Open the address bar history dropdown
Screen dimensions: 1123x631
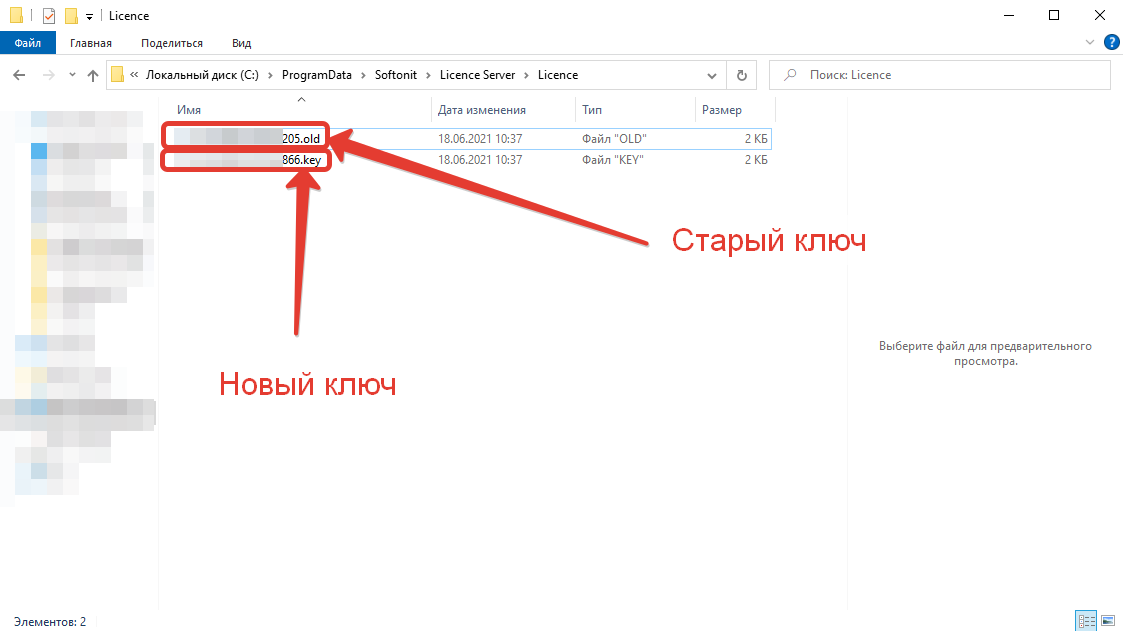[x=711, y=75]
